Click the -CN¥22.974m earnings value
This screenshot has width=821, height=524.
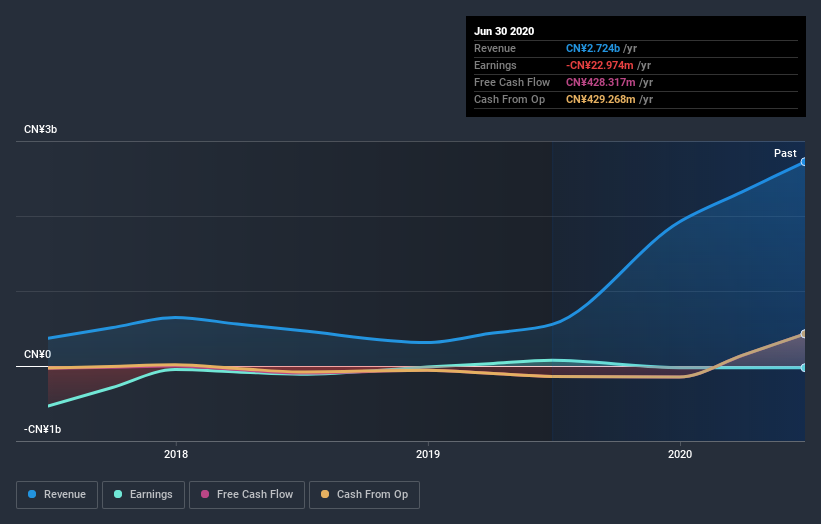pyautogui.click(x=600, y=65)
